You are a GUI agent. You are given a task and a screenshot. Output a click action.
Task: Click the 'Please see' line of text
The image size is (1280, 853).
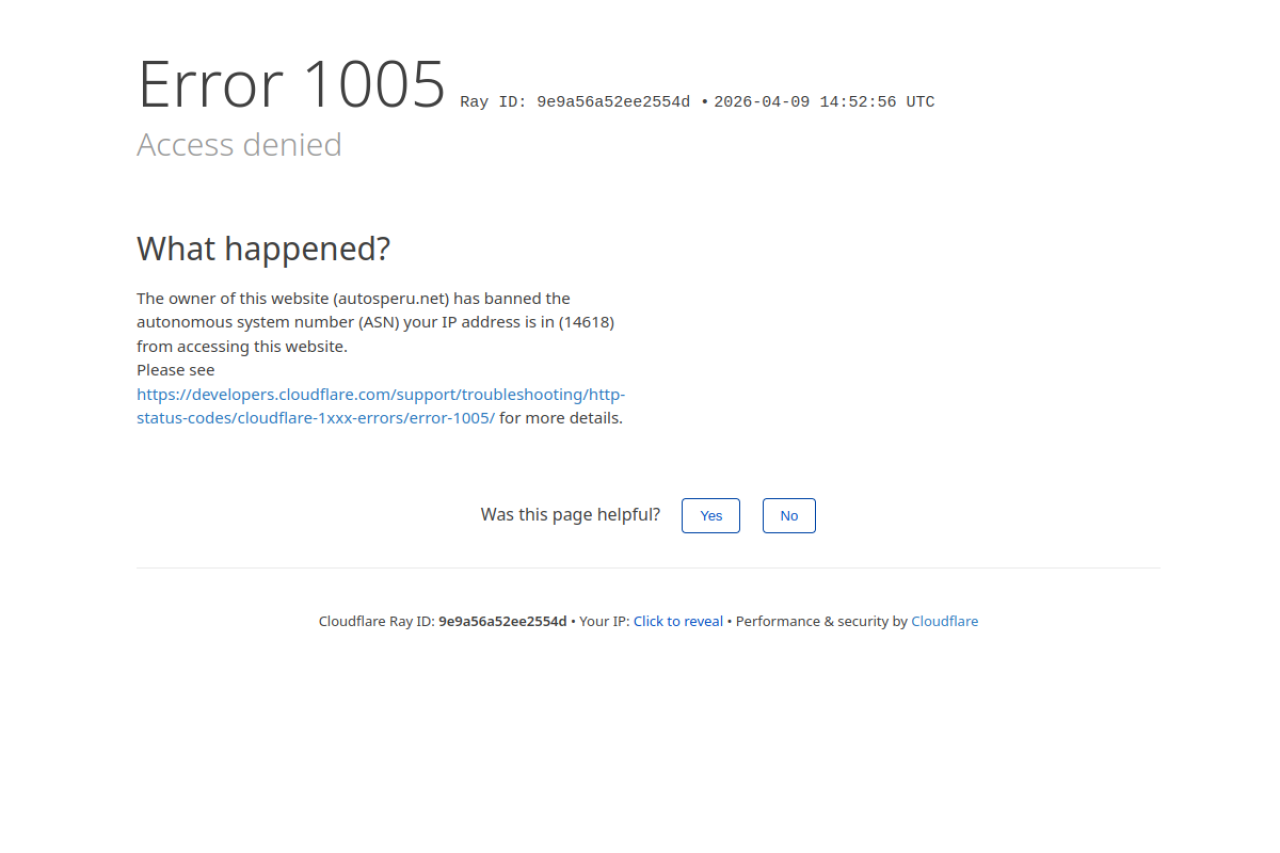(176, 370)
